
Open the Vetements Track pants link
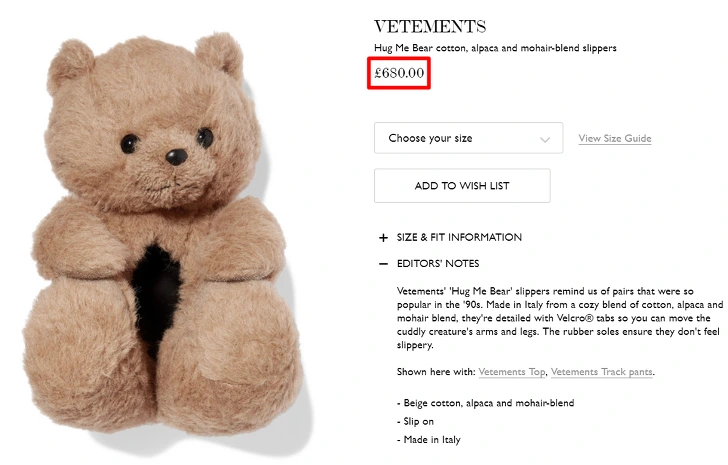(x=602, y=372)
